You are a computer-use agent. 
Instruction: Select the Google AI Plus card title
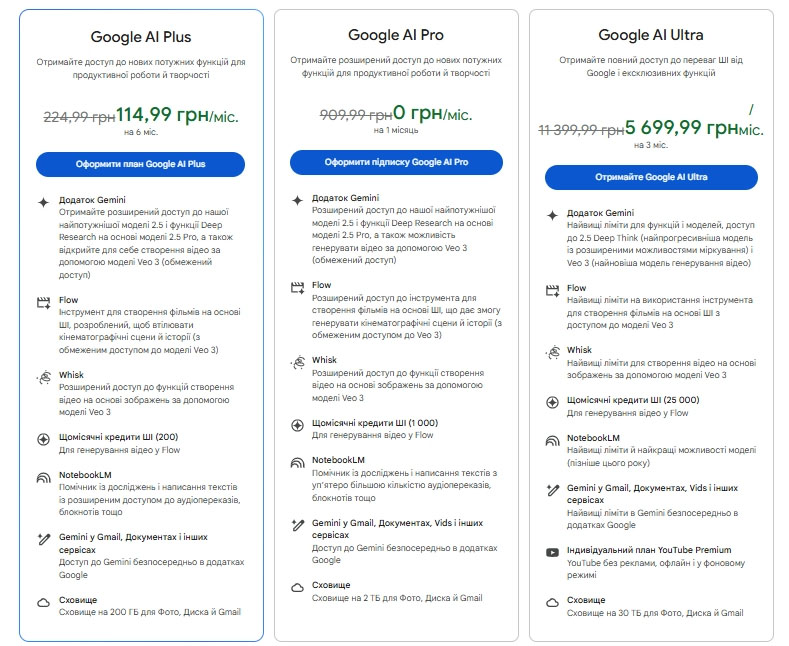click(x=140, y=38)
